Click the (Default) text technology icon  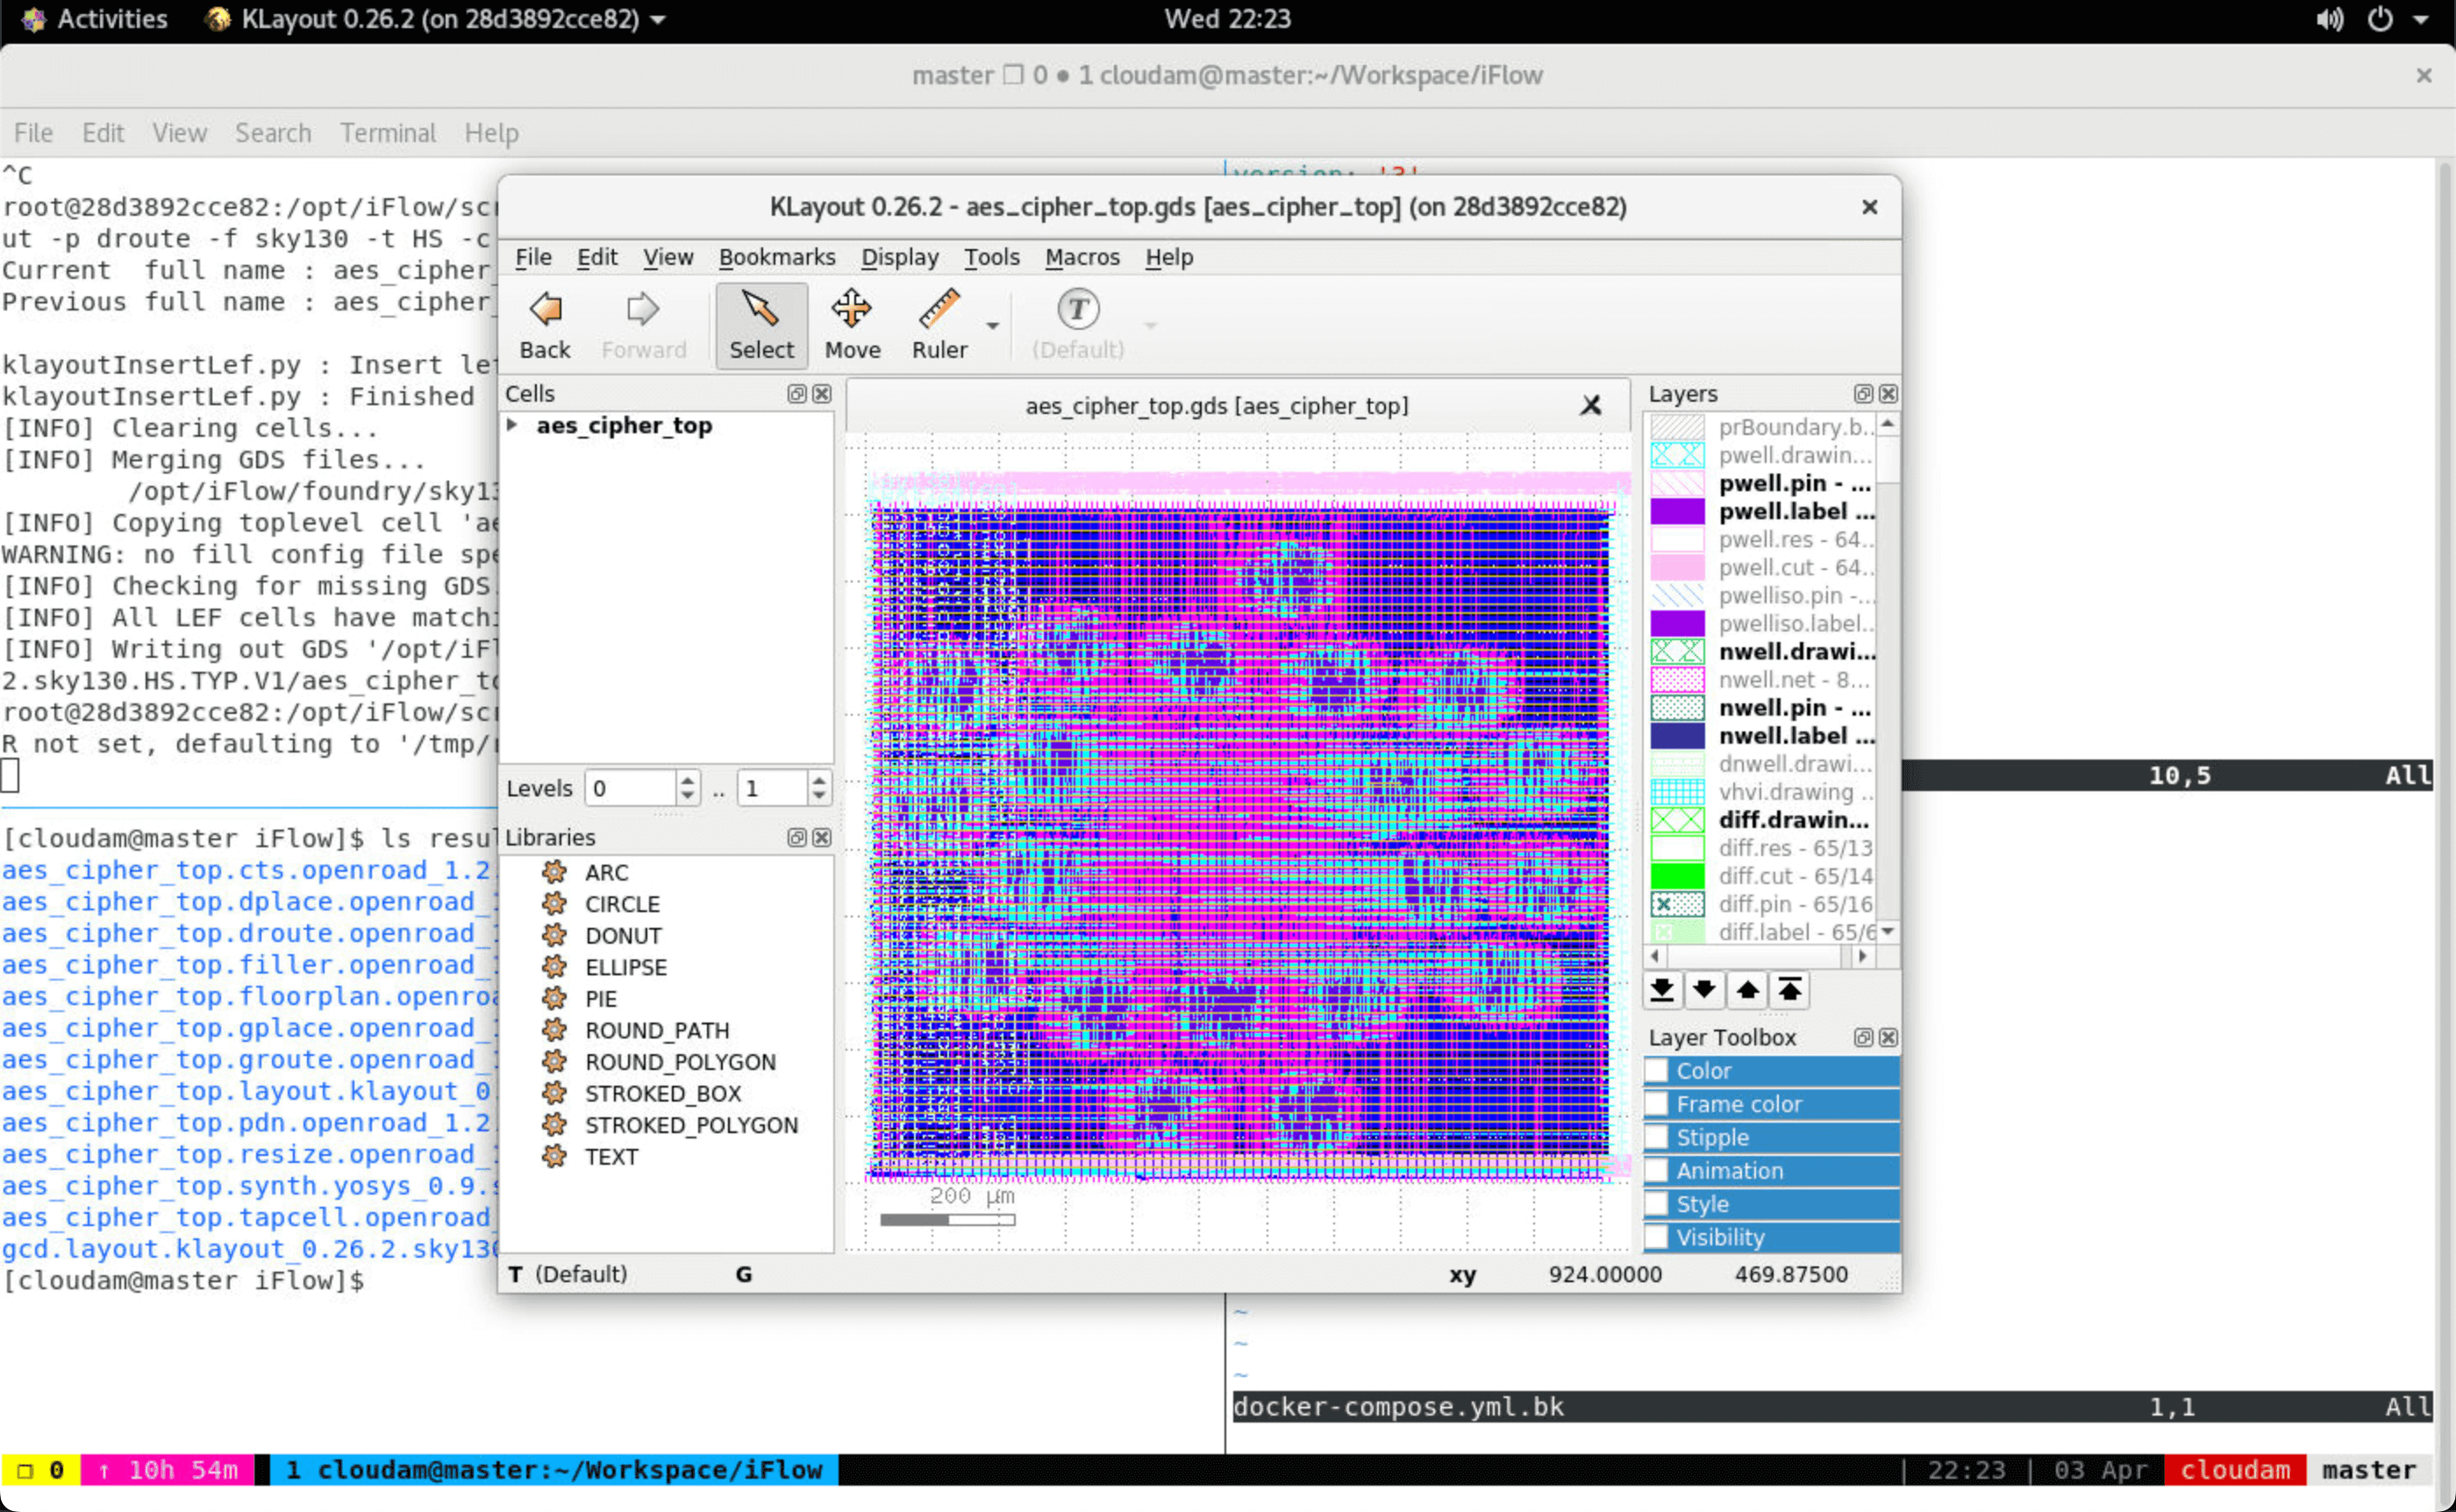click(1077, 325)
